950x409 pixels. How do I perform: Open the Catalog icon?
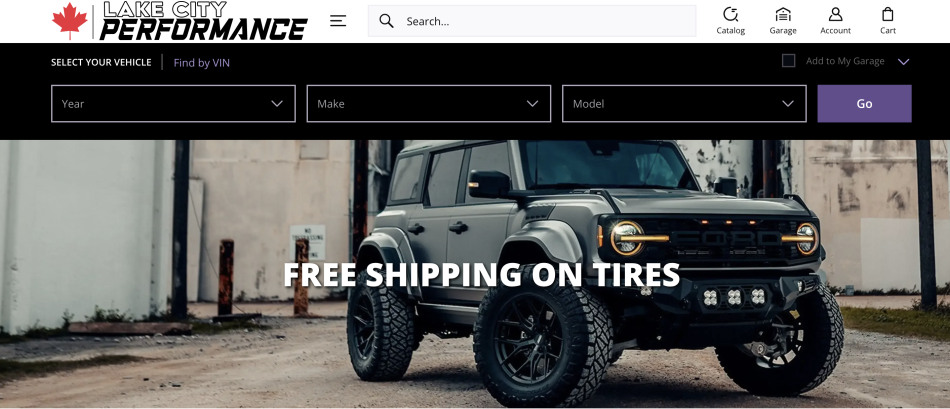[x=731, y=14]
